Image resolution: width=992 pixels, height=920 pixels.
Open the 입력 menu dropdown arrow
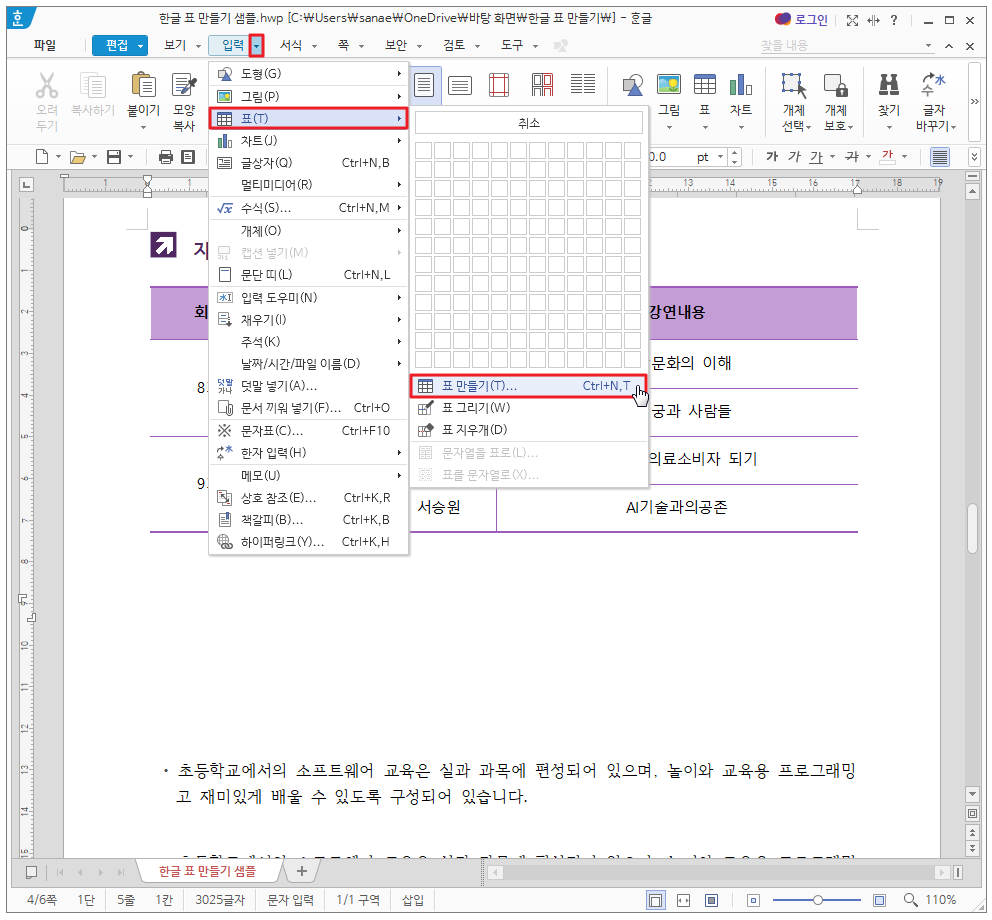click(256, 46)
